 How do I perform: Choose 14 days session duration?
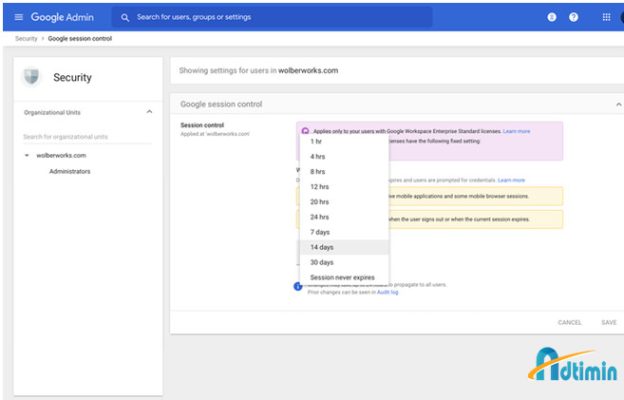point(344,247)
